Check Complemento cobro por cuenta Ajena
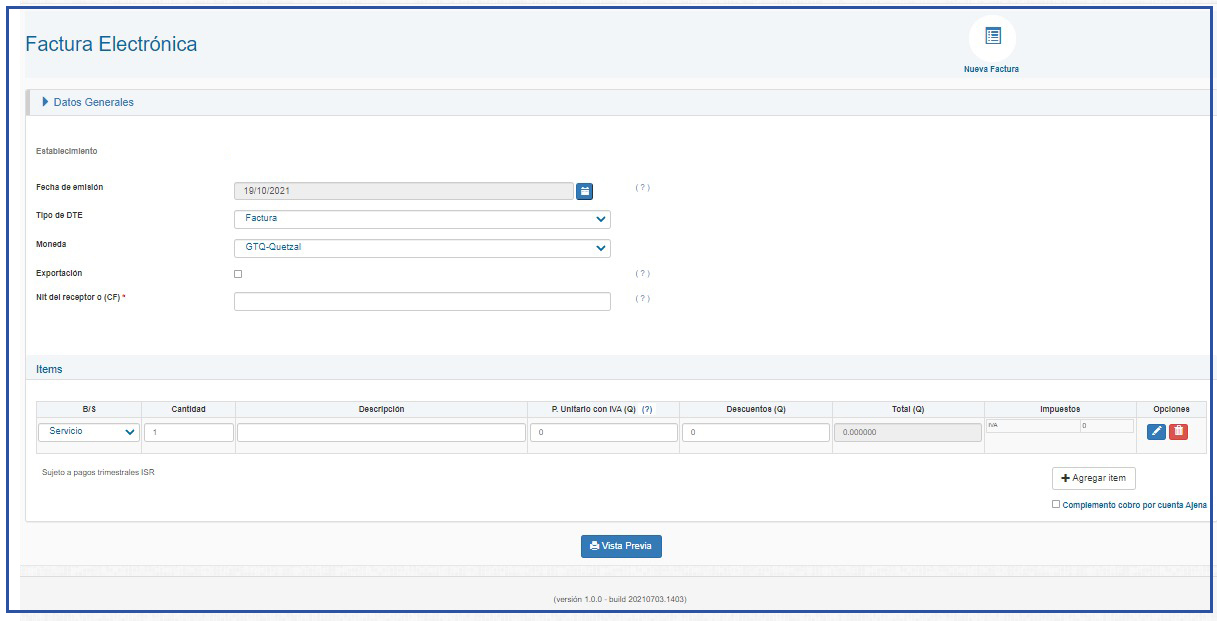1217x621 pixels. click(1056, 505)
